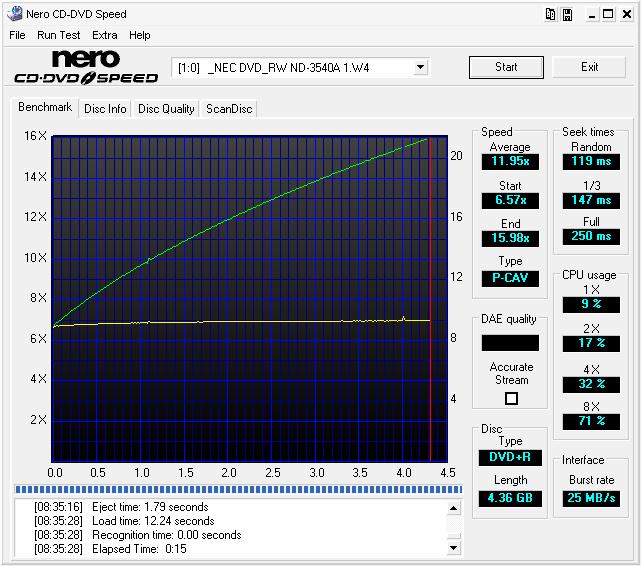Click the copy-to-clipboard icon in title bar
Screen dimensions: 641x566
[x=551, y=14]
